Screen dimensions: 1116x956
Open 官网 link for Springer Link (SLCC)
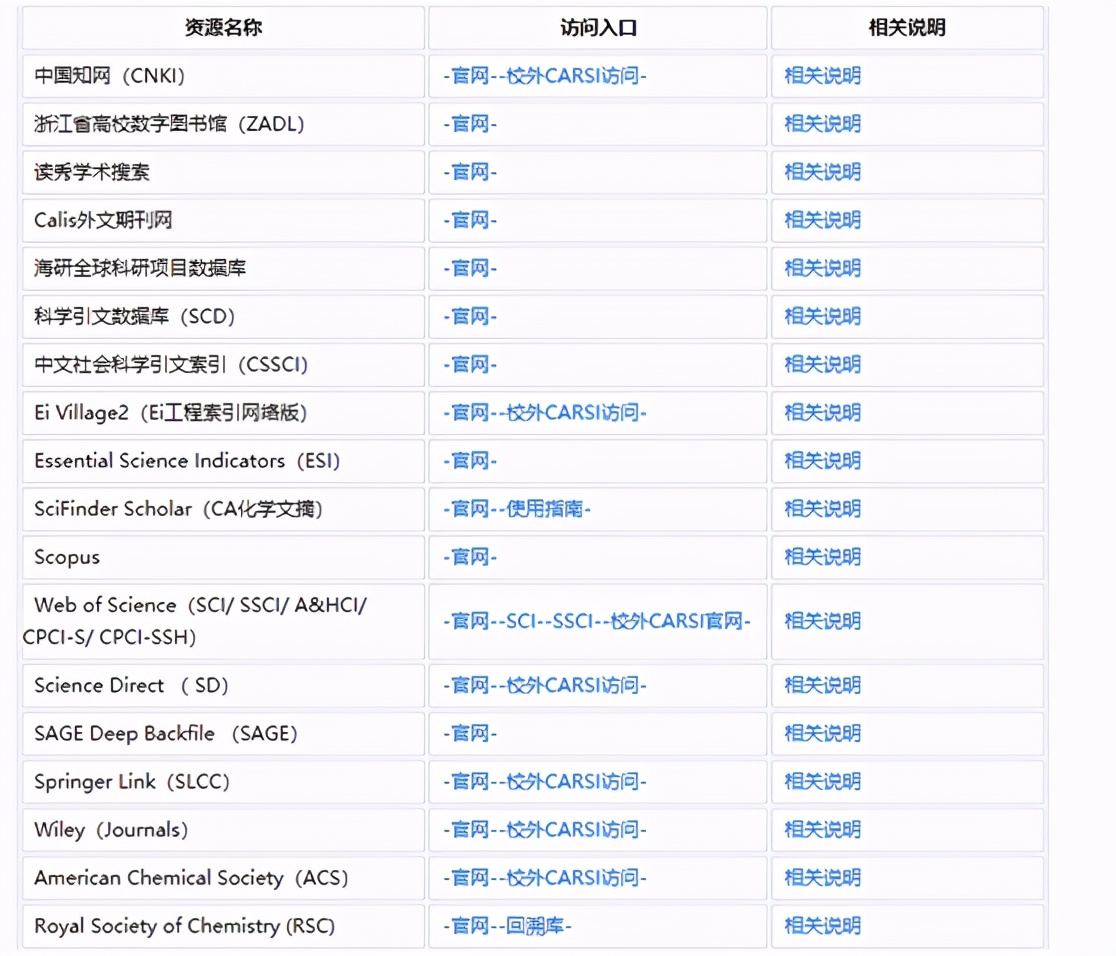click(470, 782)
